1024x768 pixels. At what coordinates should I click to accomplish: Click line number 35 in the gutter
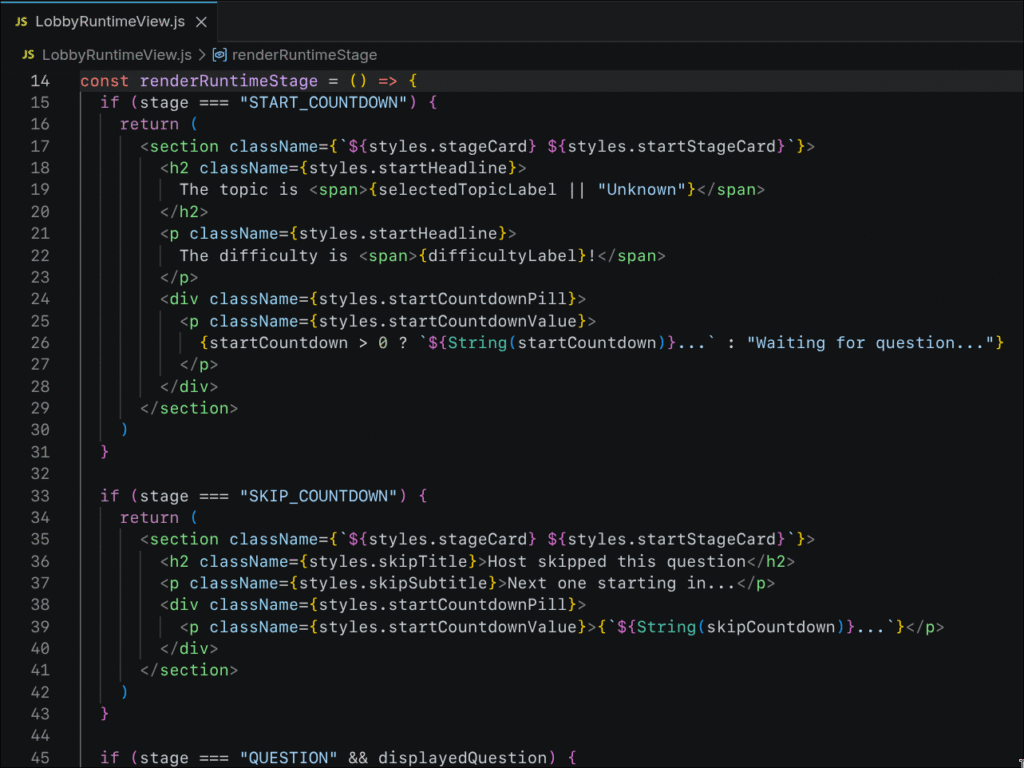(x=40, y=539)
